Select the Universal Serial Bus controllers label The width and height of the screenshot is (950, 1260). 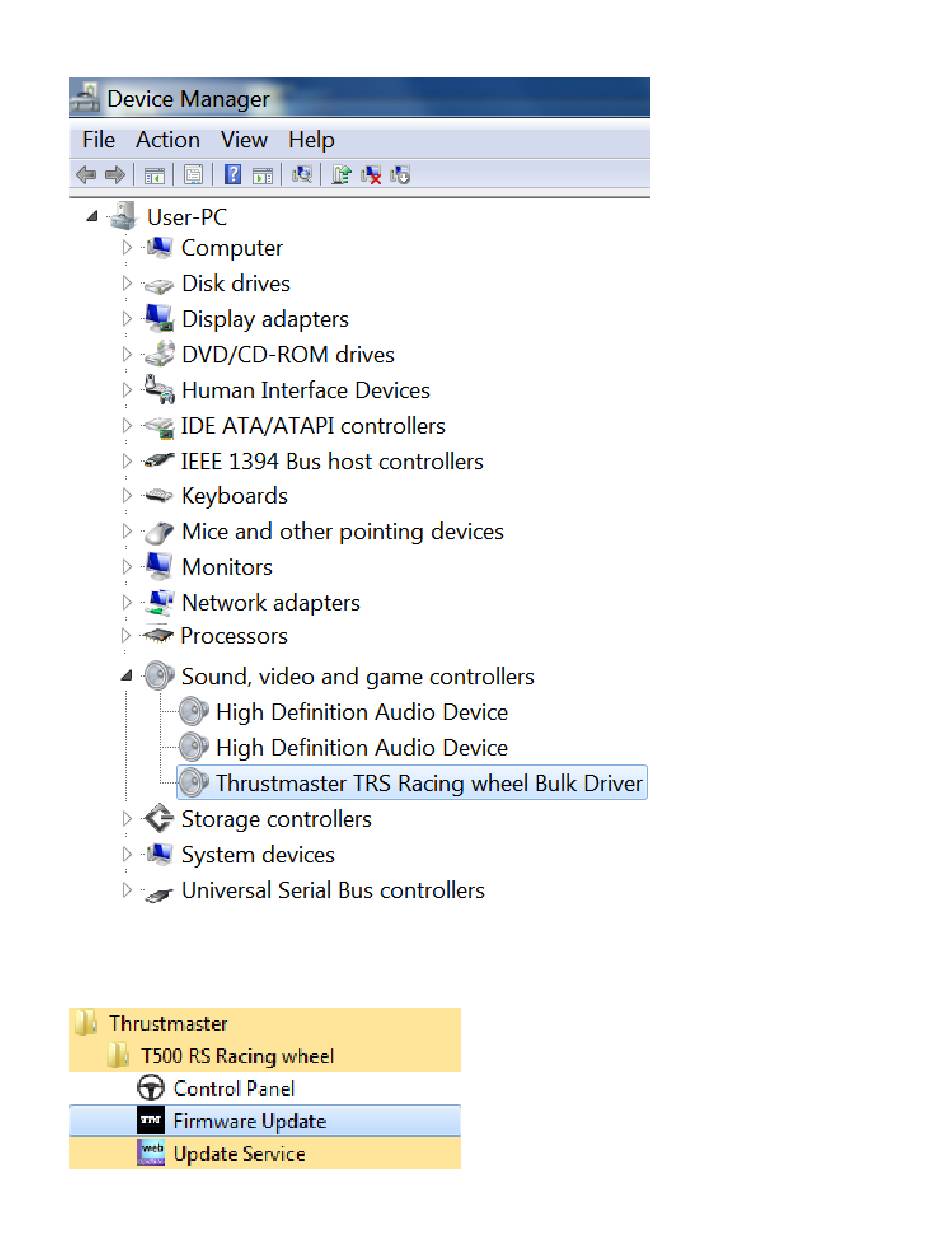[333, 890]
